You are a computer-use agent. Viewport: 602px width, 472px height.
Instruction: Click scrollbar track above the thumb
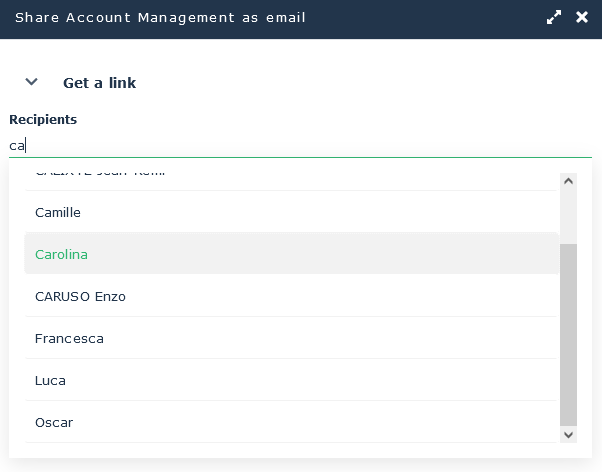[568, 215]
